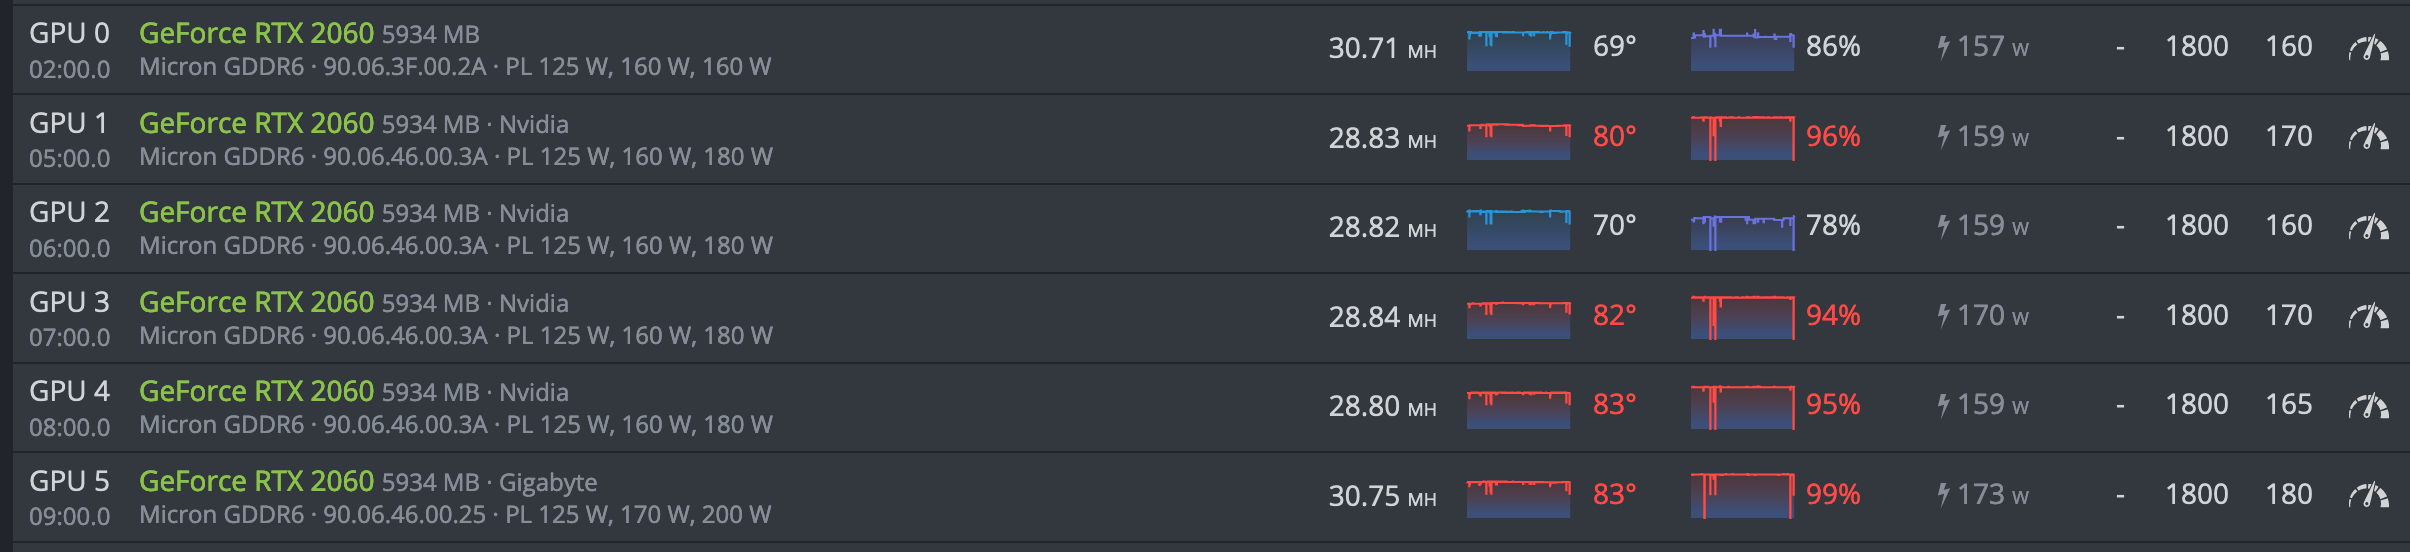Click the 94% fan speed reading
Image resolution: width=2410 pixels, height=552 pixels.
click(x=1832, y=316)
